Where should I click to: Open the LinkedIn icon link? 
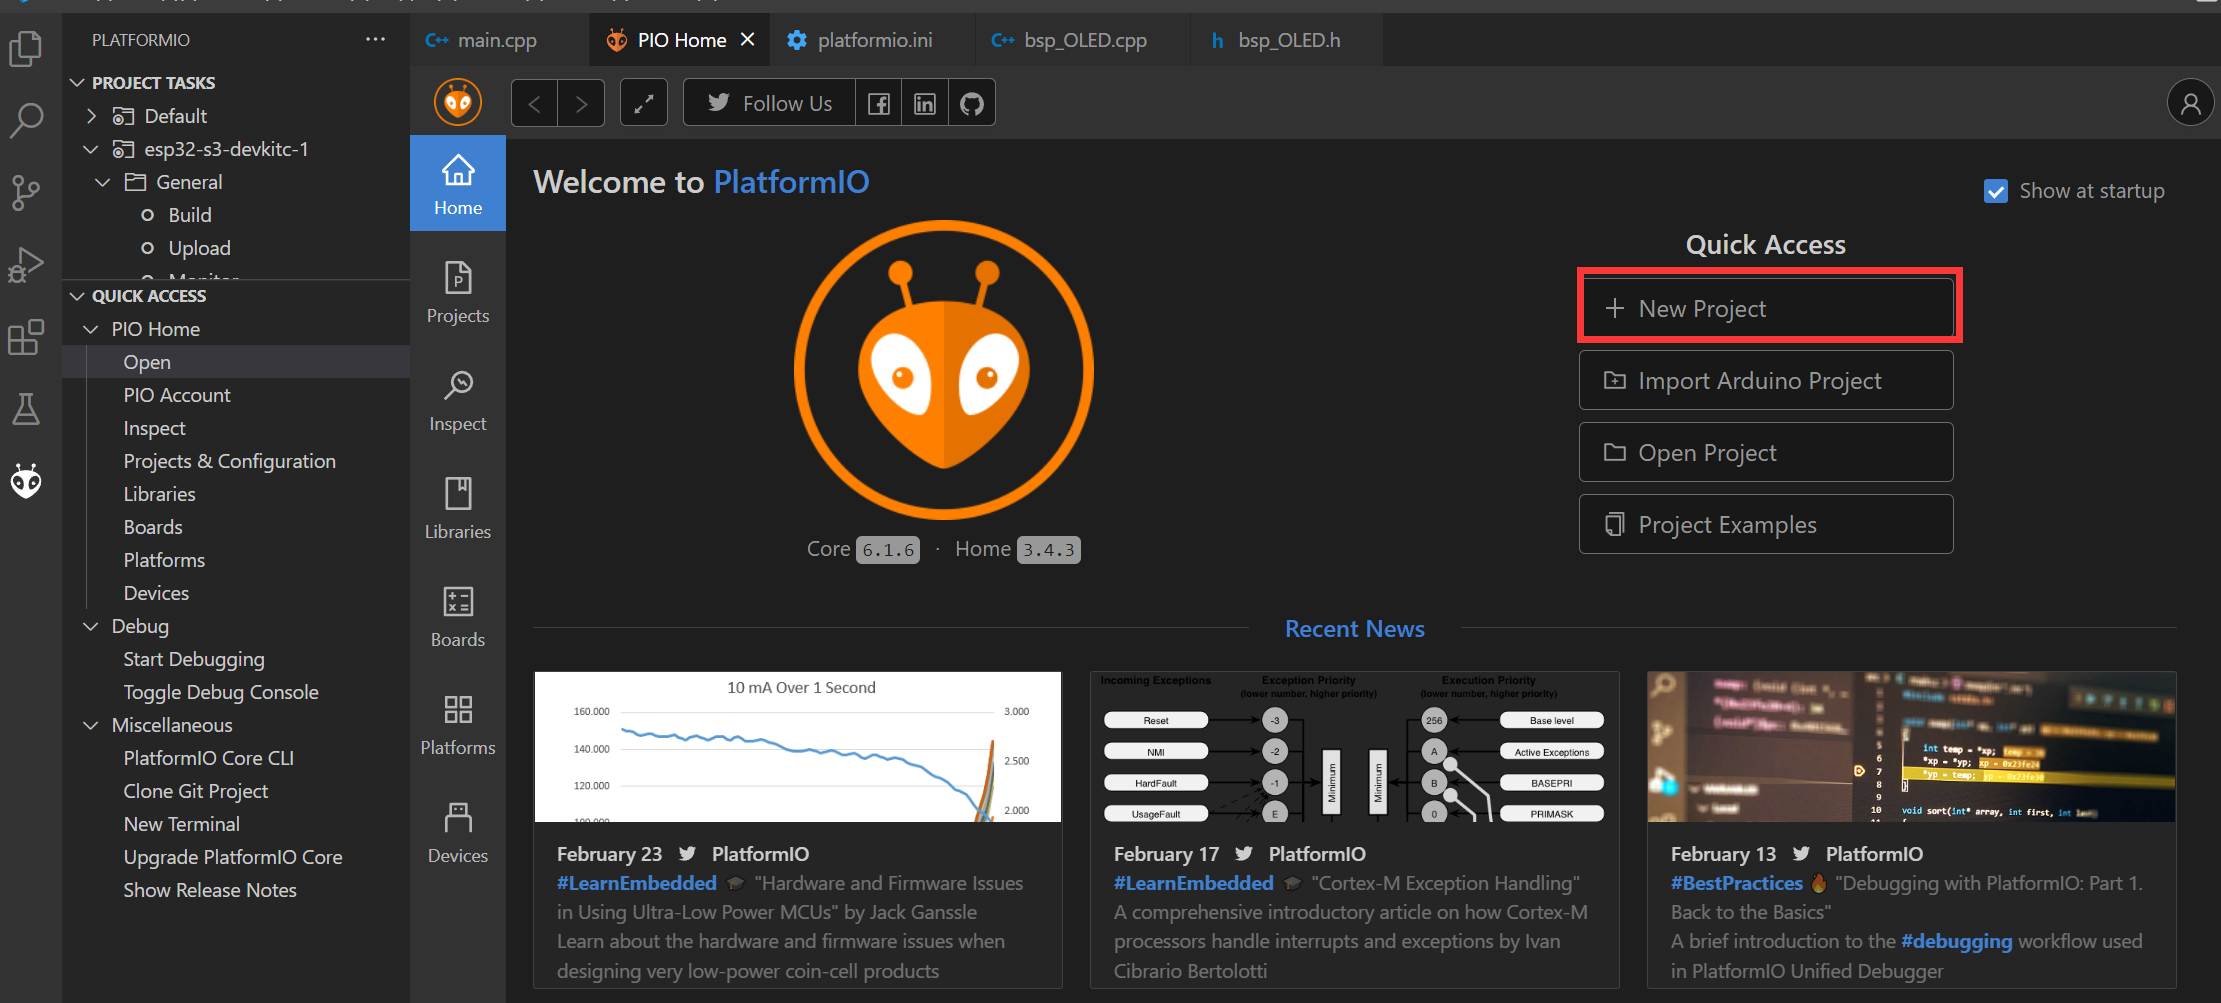click(925, 103)
